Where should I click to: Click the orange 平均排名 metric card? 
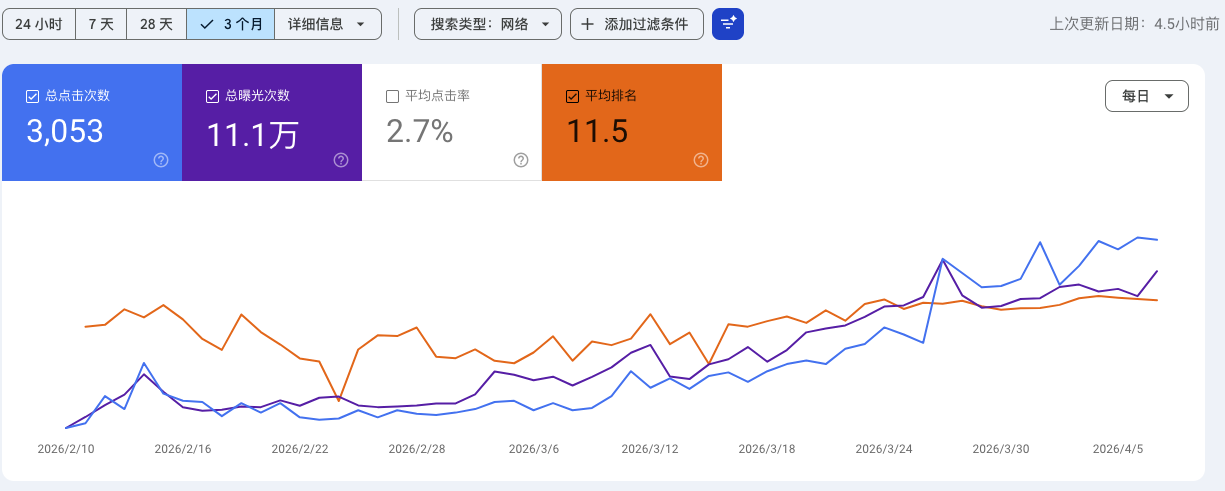click(632, 123)
